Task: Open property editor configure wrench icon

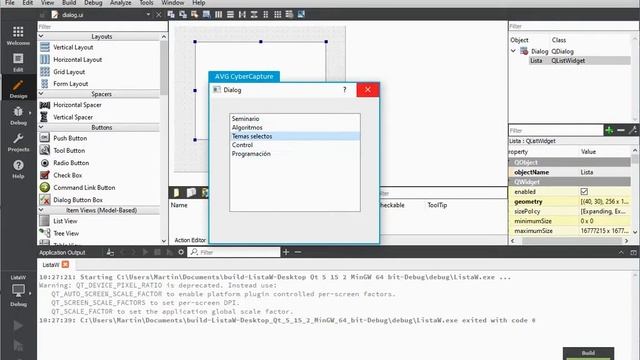Action: [632, 130]
